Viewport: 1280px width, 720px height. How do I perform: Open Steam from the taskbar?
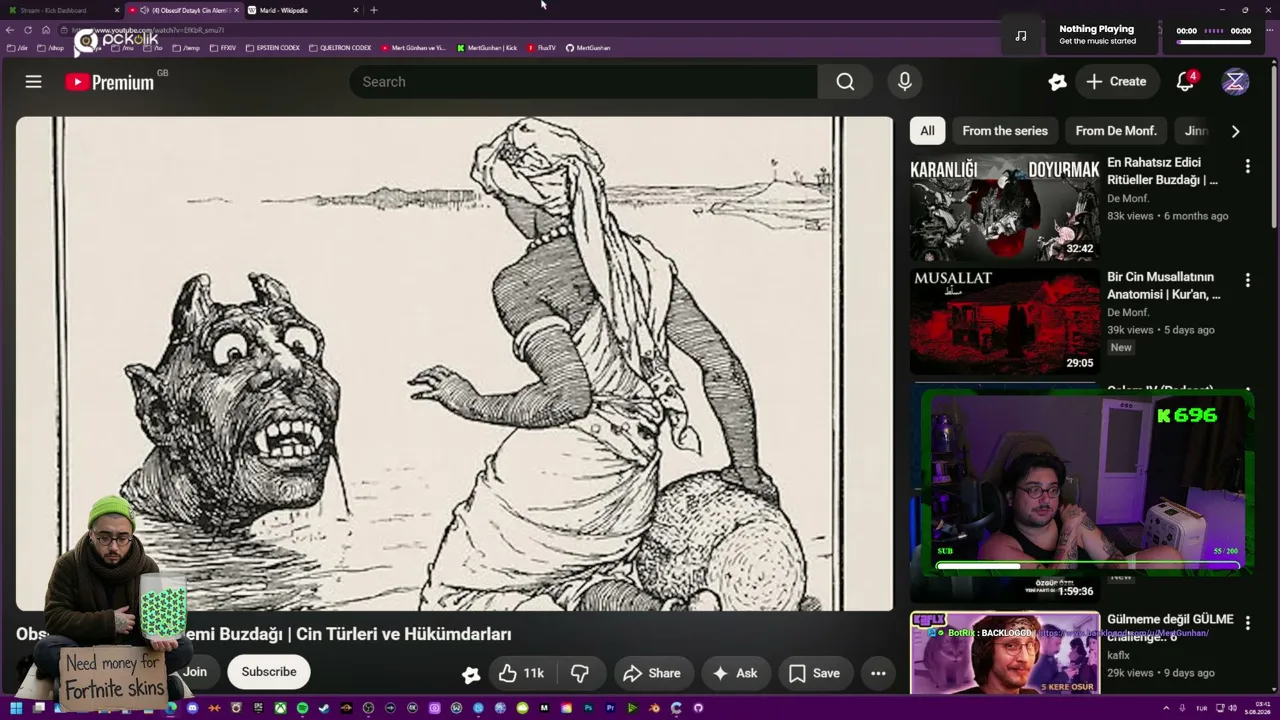point(324,708)
